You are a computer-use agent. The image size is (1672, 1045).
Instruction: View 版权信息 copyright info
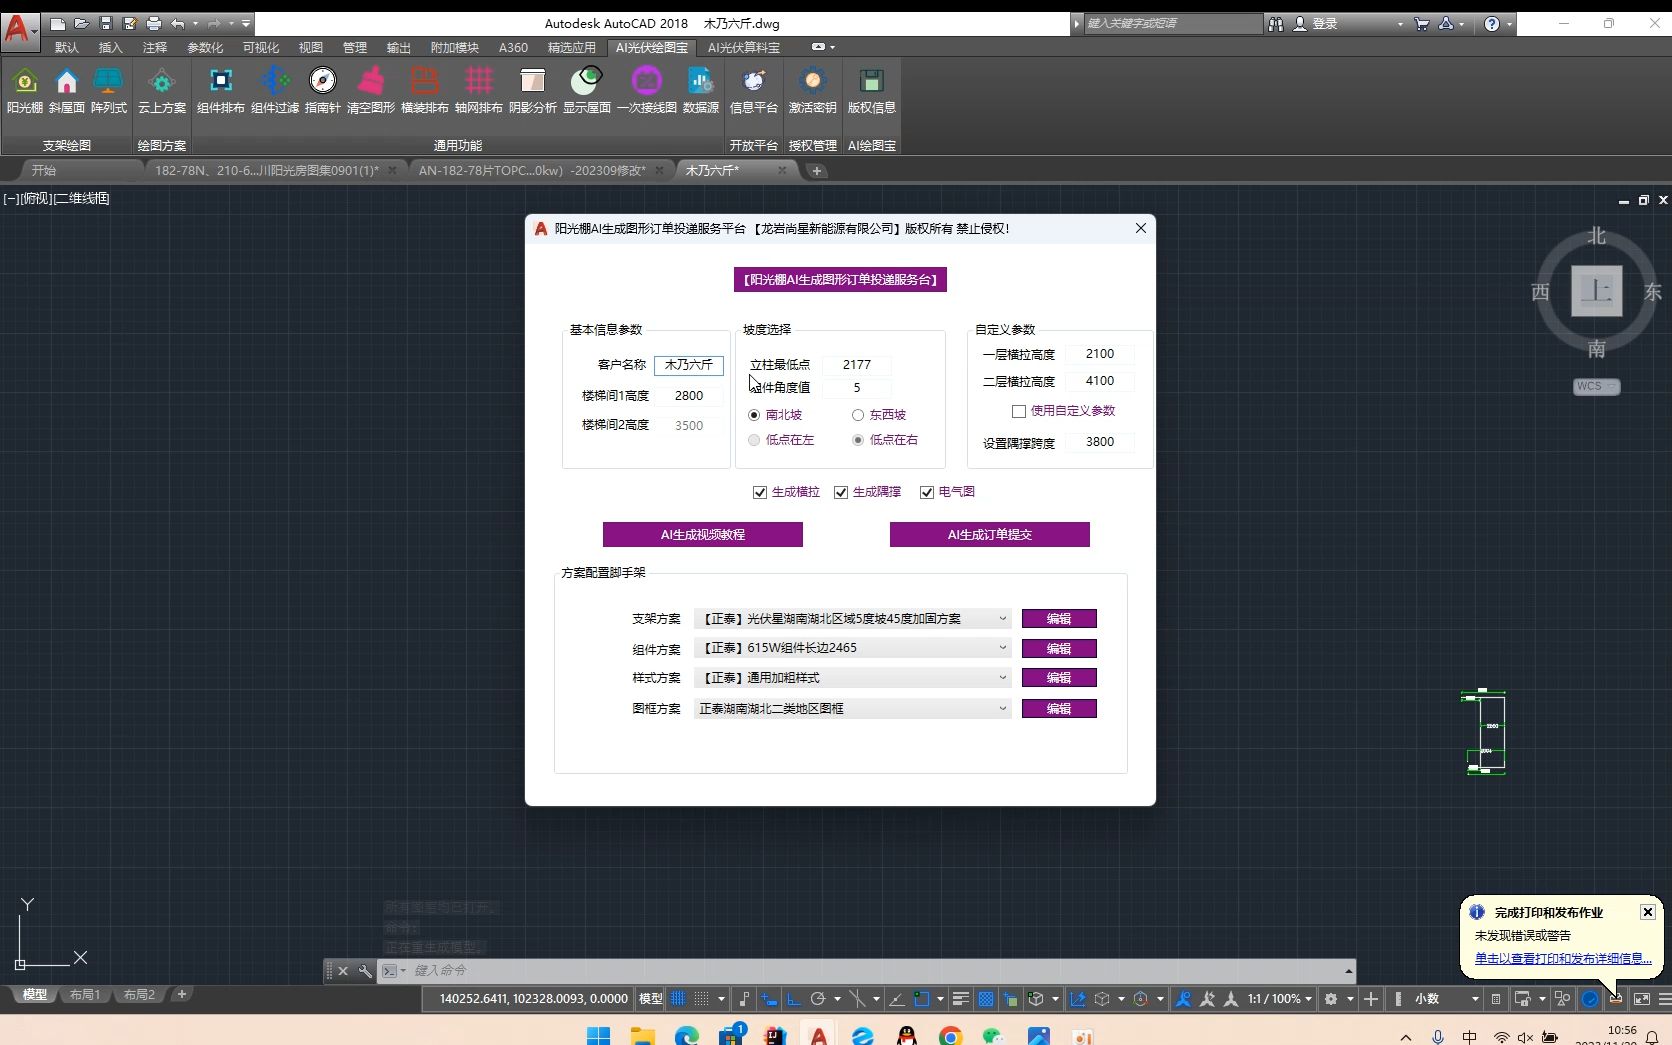click(872, 90)
